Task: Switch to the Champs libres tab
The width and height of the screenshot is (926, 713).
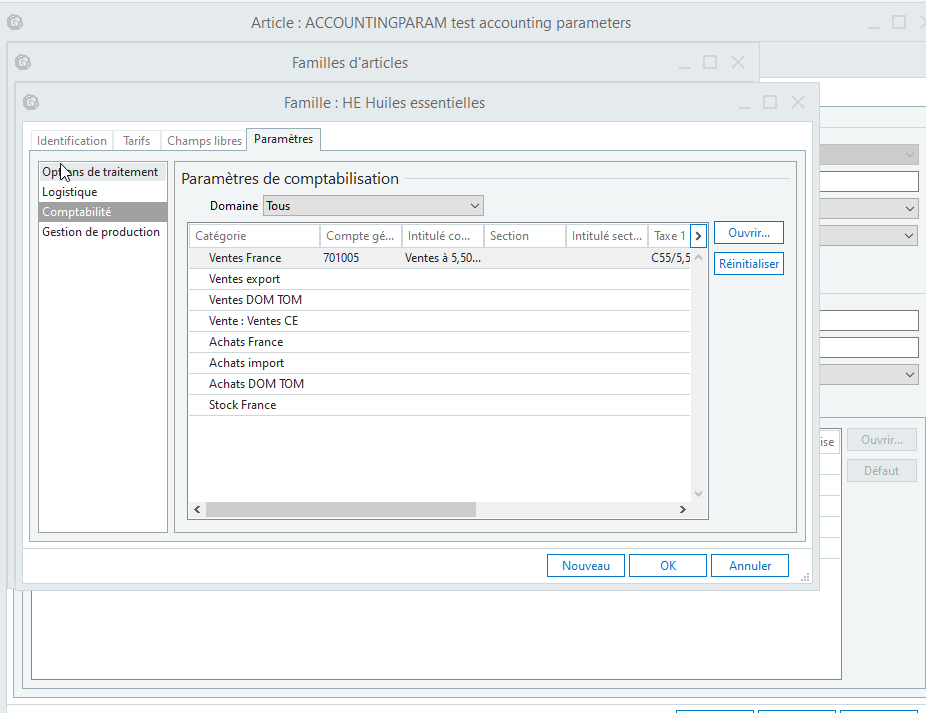Action: [x=204, y=141]
